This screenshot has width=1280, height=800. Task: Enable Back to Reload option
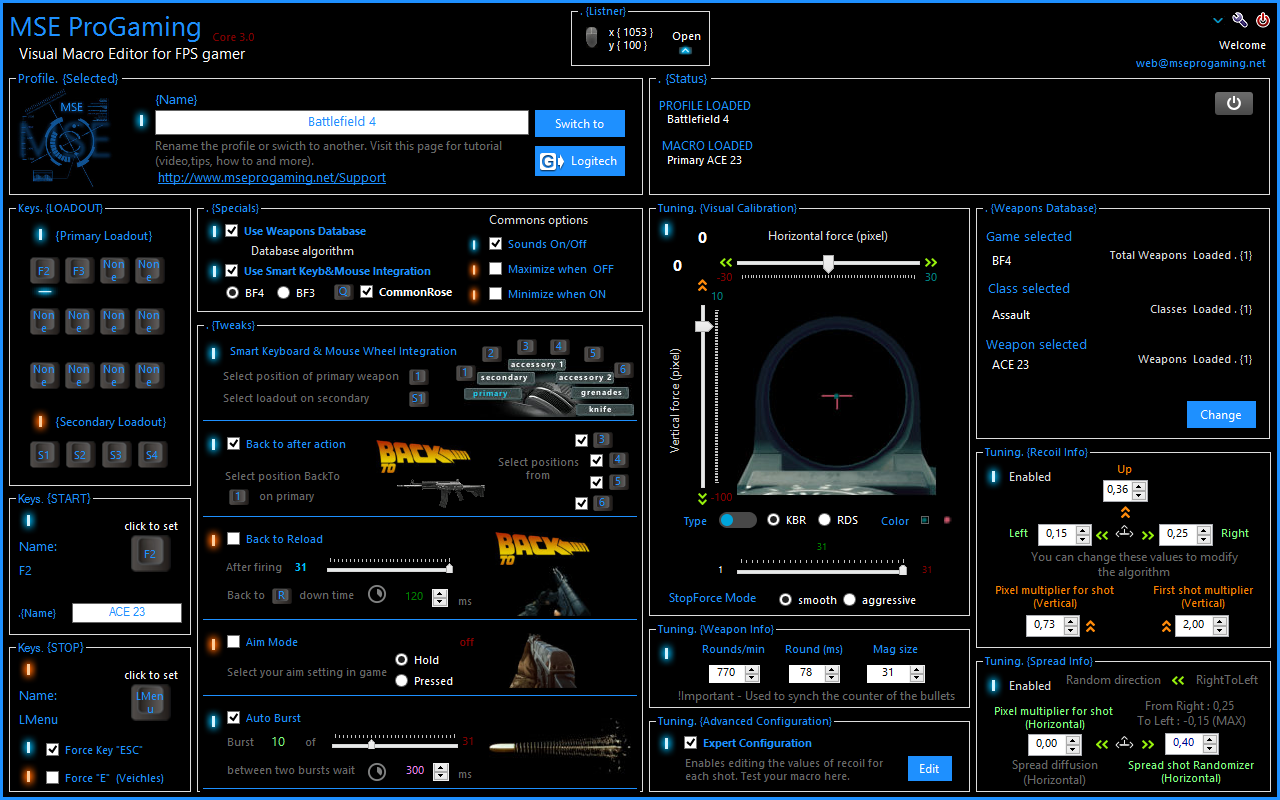point(234,539)
